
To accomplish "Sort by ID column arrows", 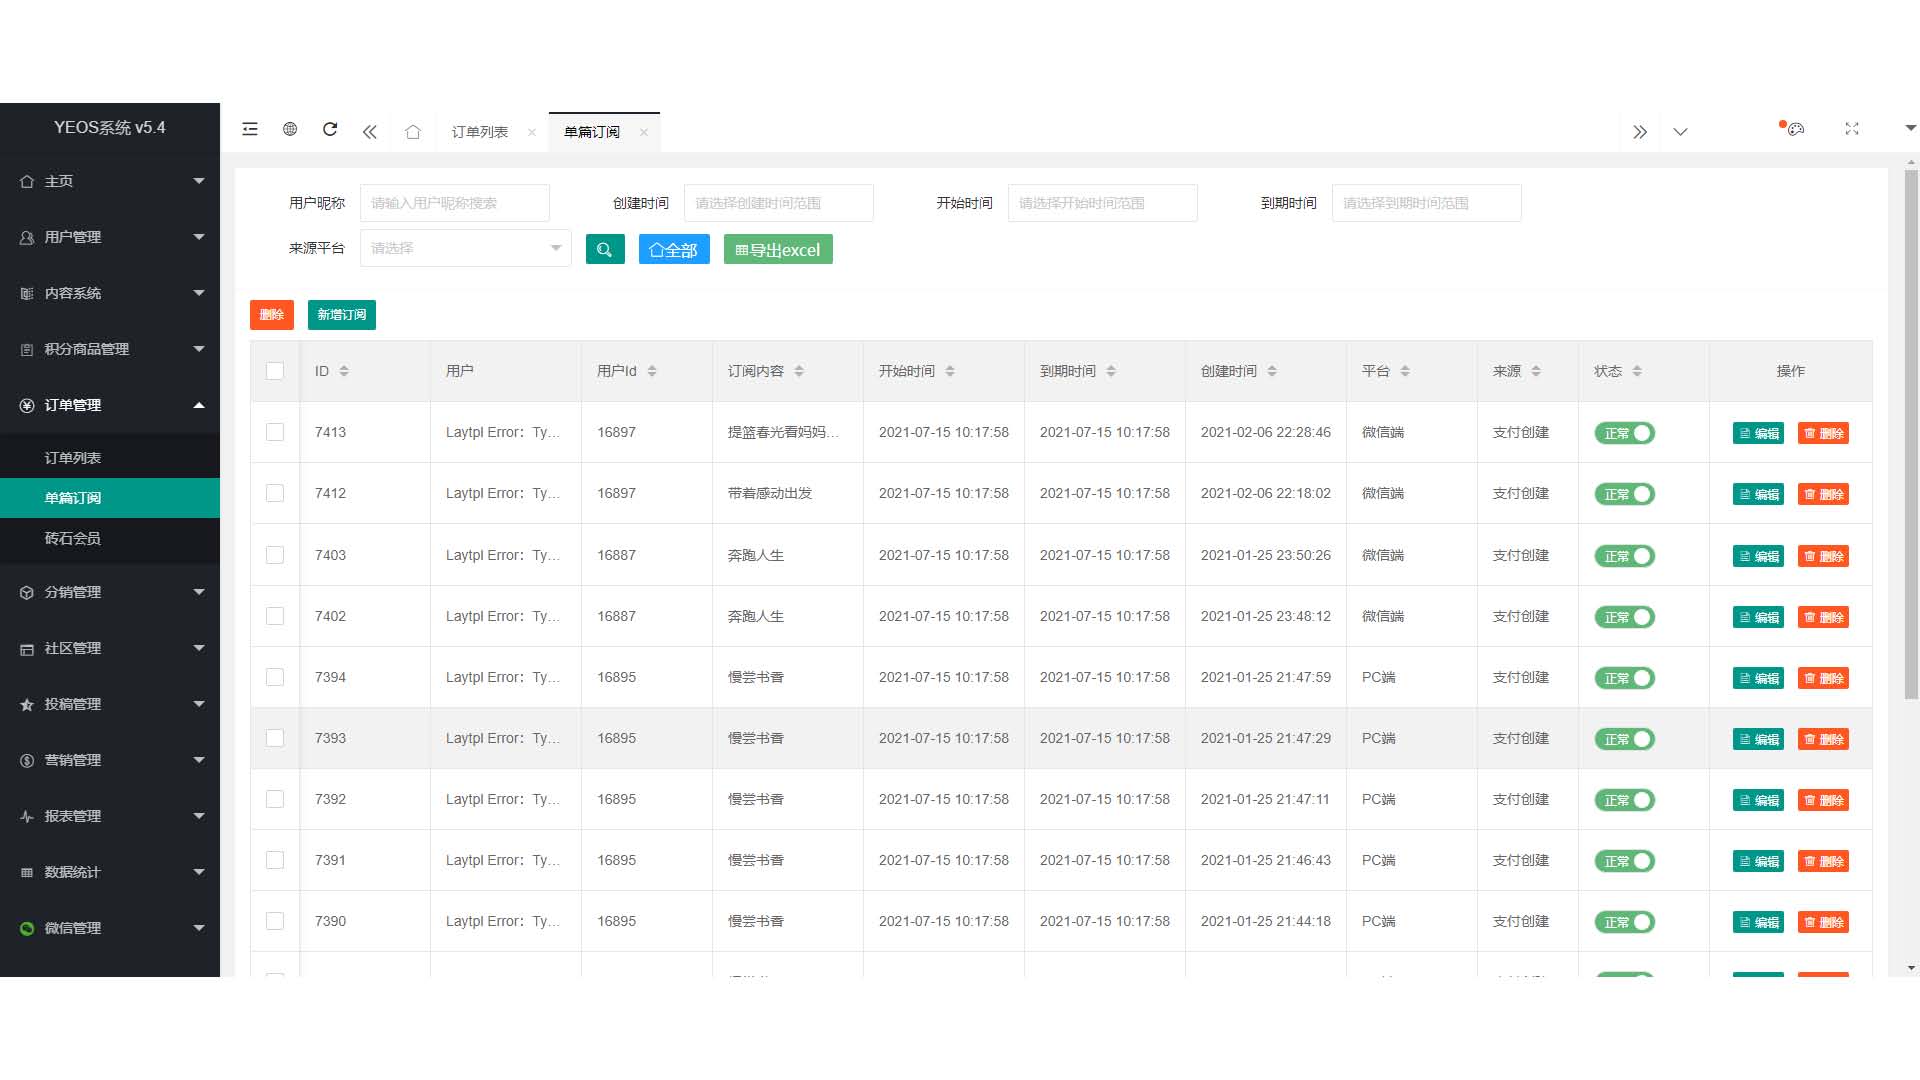I will 344,371.
